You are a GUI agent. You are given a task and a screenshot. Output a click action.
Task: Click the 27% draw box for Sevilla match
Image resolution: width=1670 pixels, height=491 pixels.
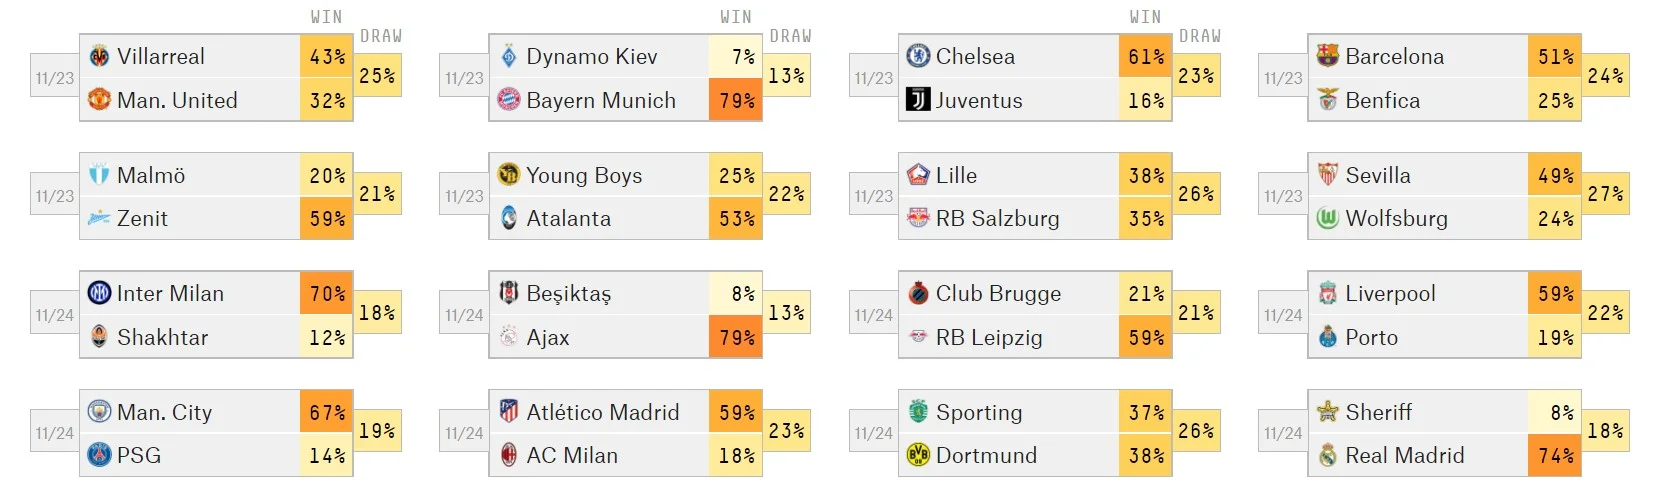point(1605,194)
